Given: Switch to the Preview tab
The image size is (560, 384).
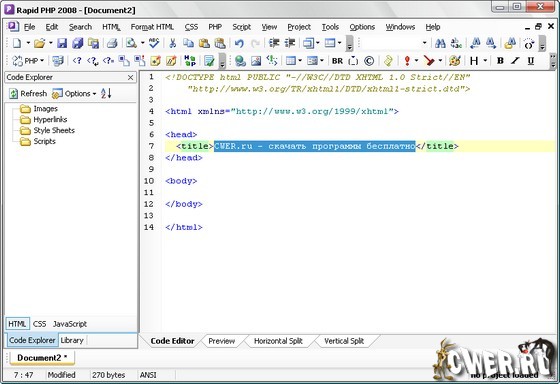Looking at the screenshot, I should [221, 341].
